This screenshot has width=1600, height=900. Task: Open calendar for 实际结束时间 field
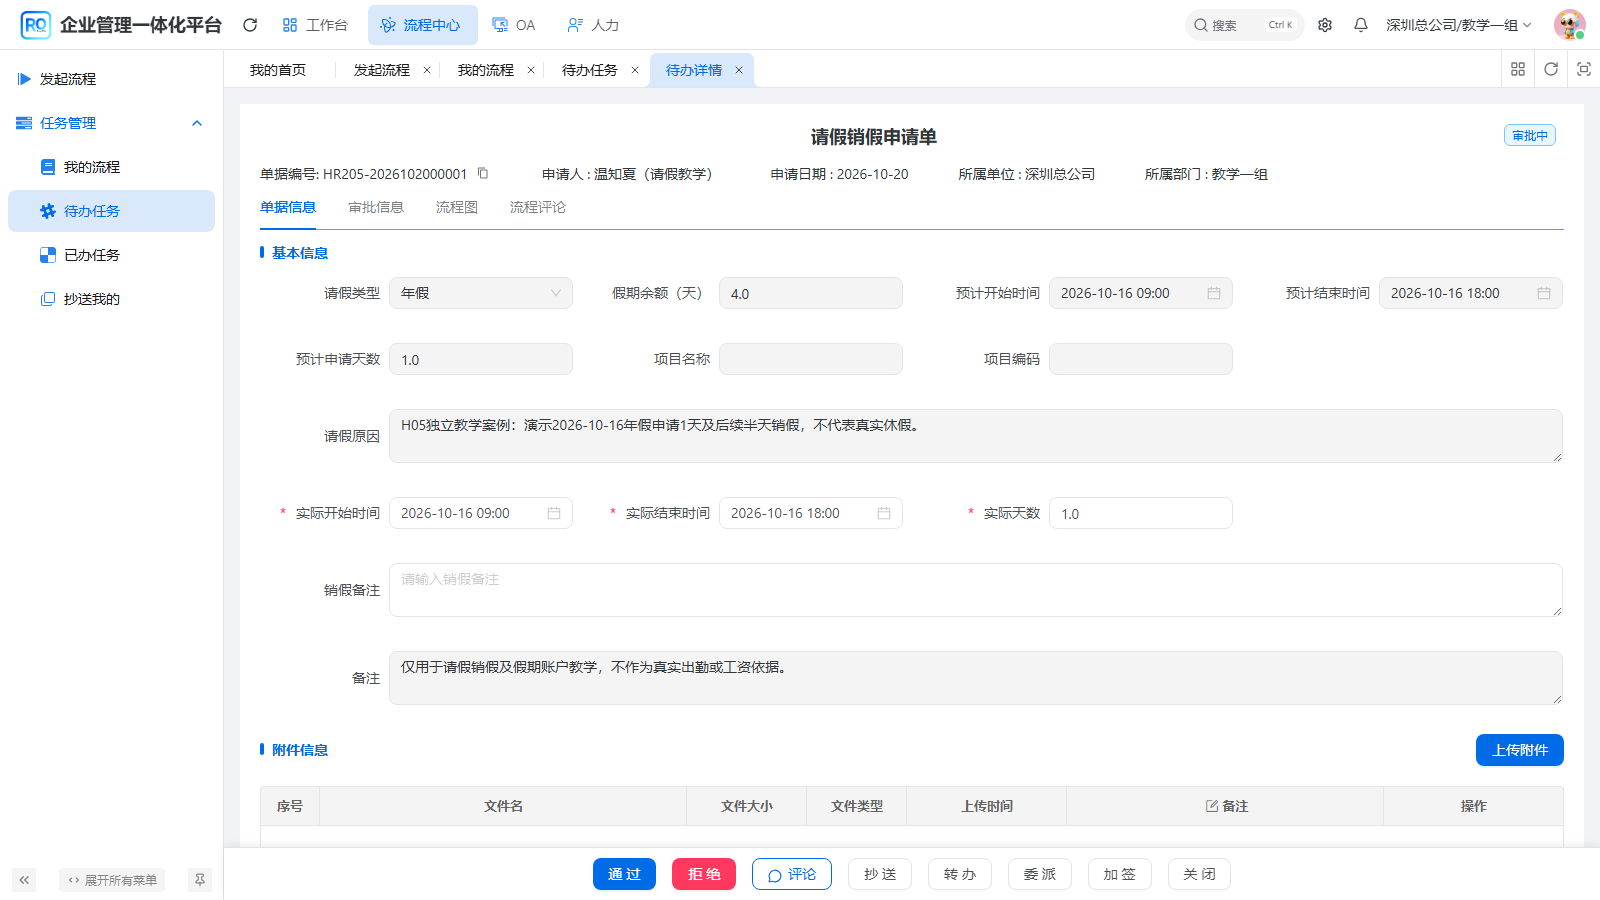point(884,513)
